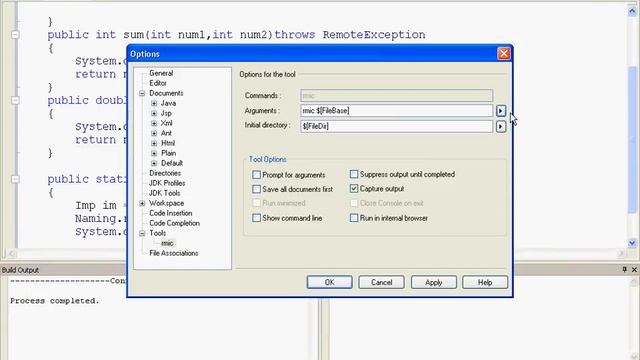Select Code Insertion in the tree
The height and width of the screenshot is (360, 640).
click(171, 213)
